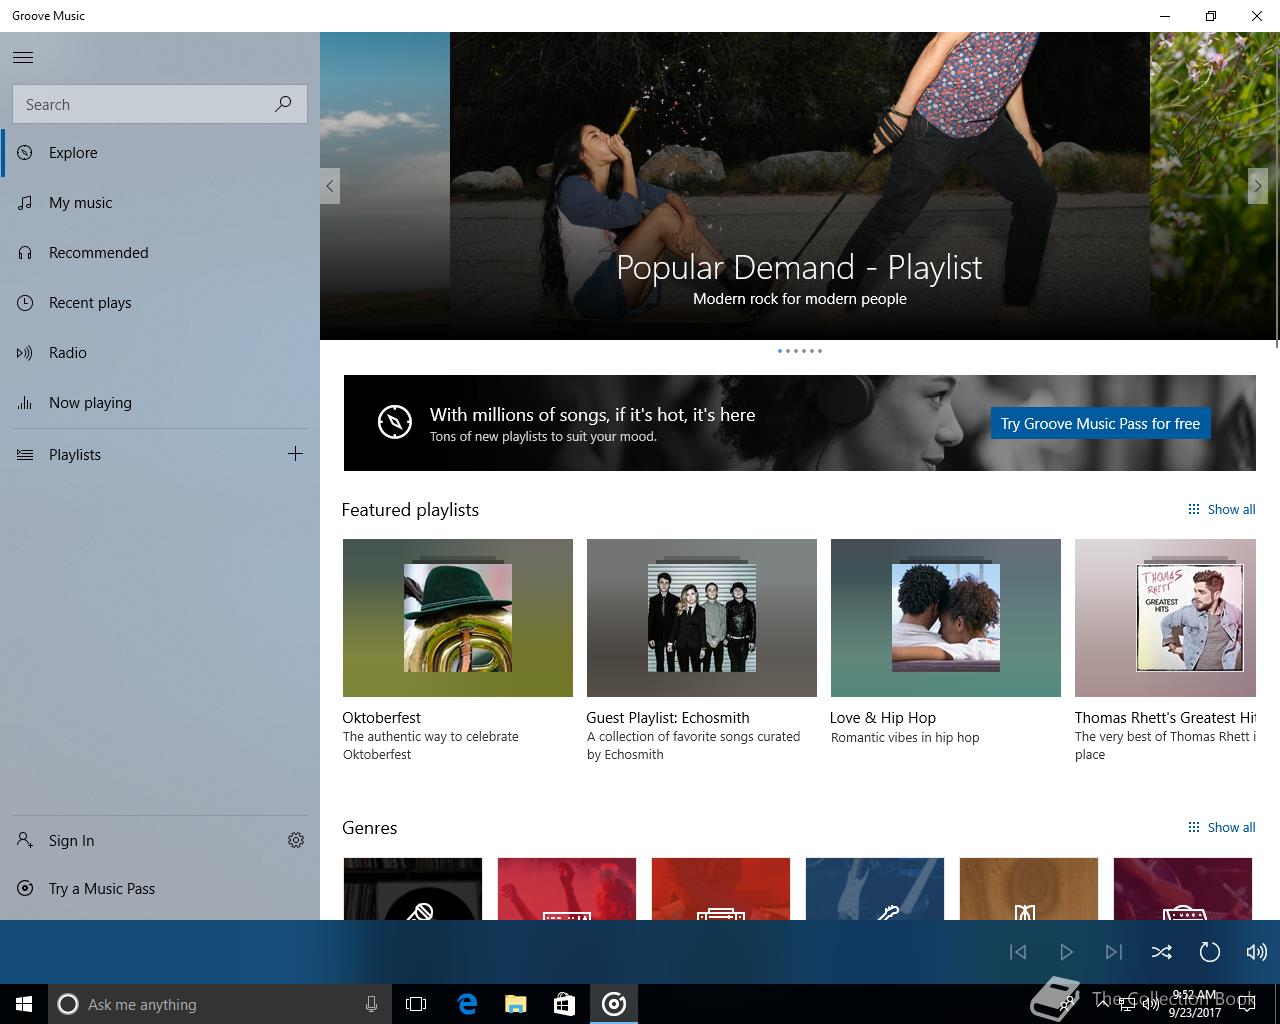Click into the Search box

point(160,104)
